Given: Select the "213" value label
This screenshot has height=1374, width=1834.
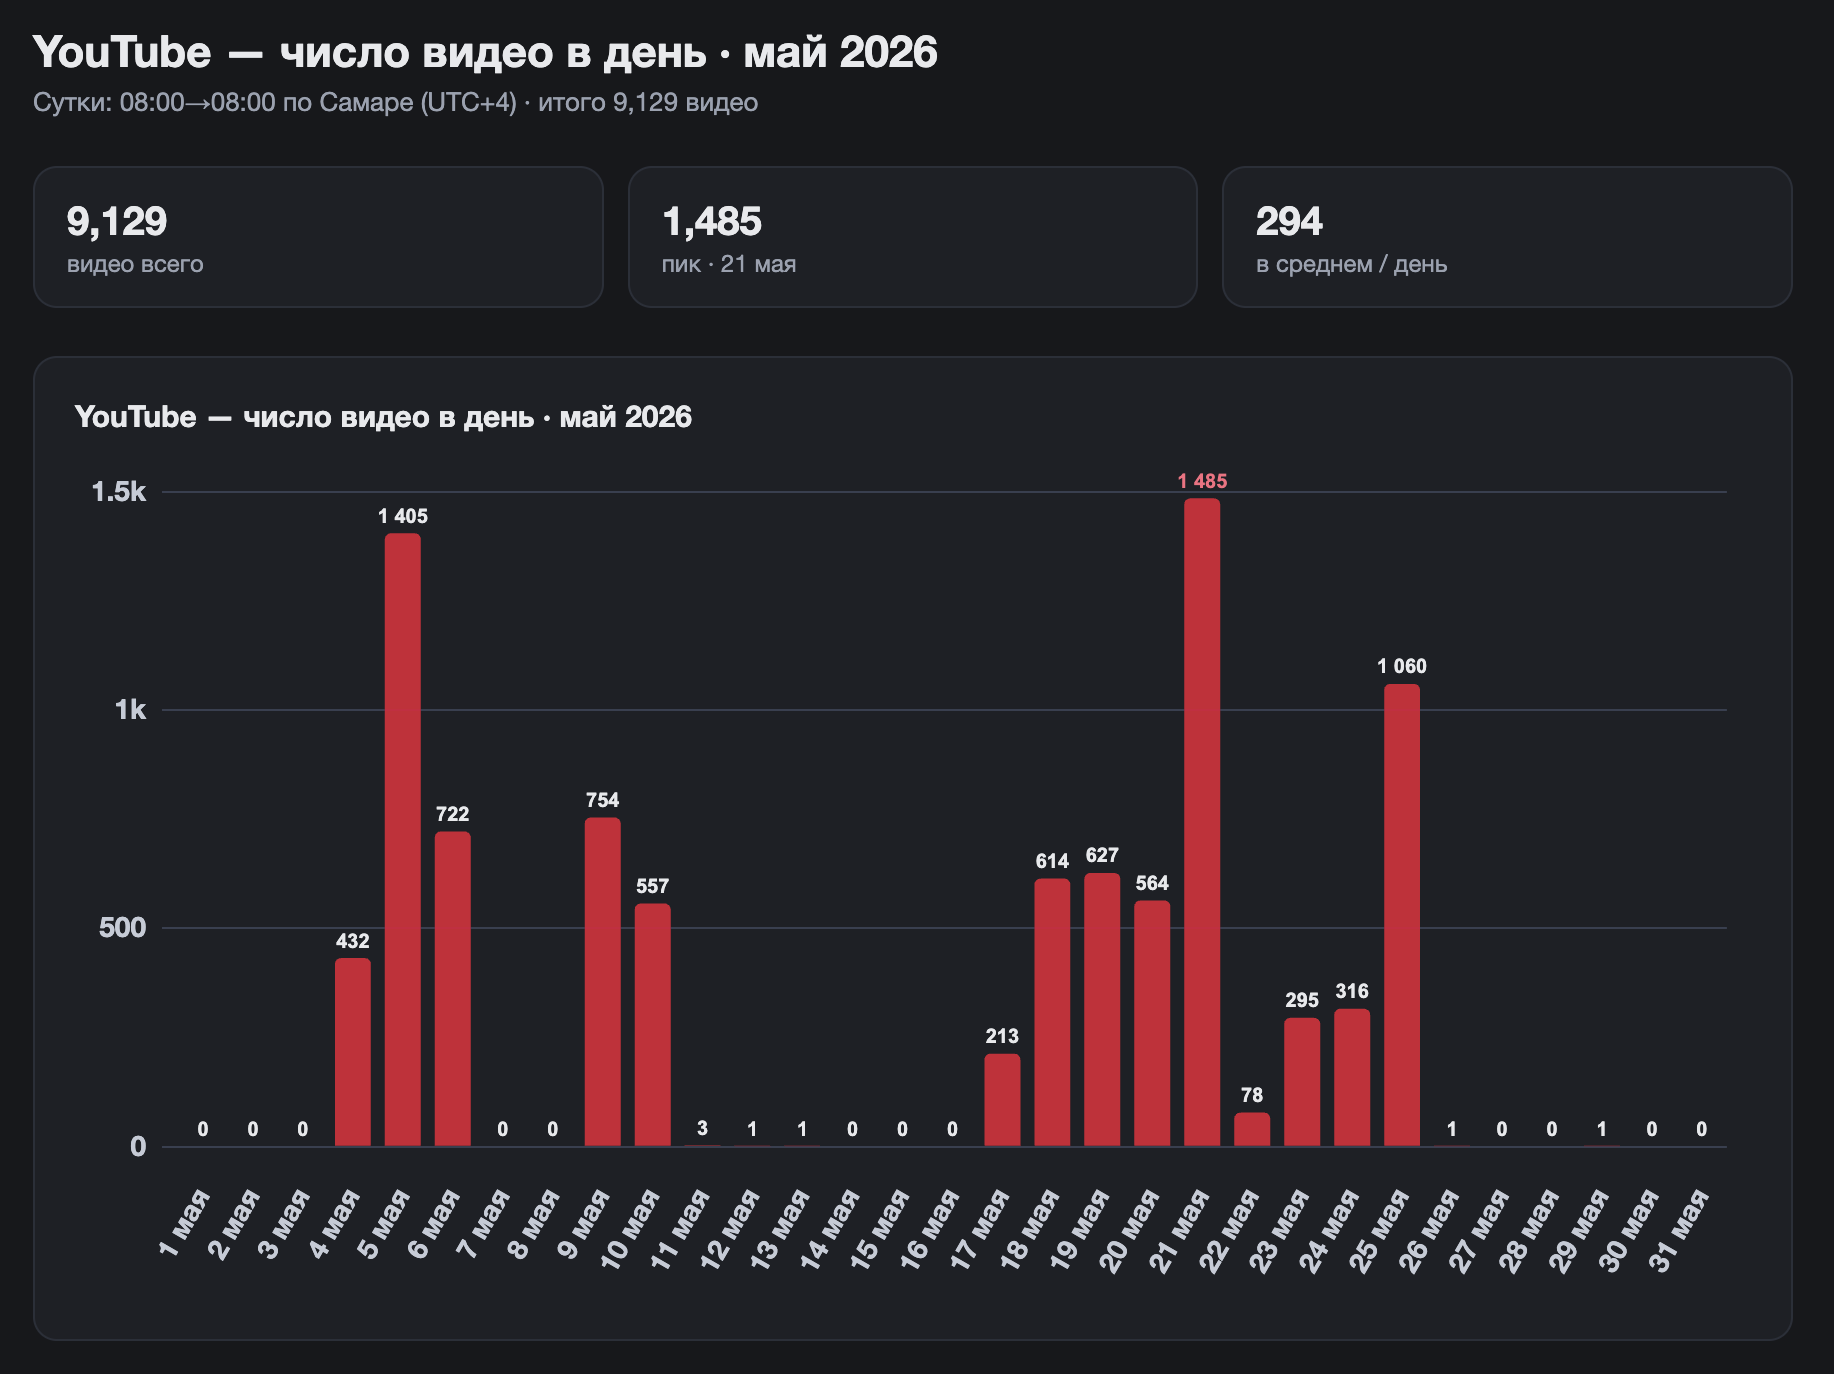Looking at the screenshot, I should pos(1002,1036).
